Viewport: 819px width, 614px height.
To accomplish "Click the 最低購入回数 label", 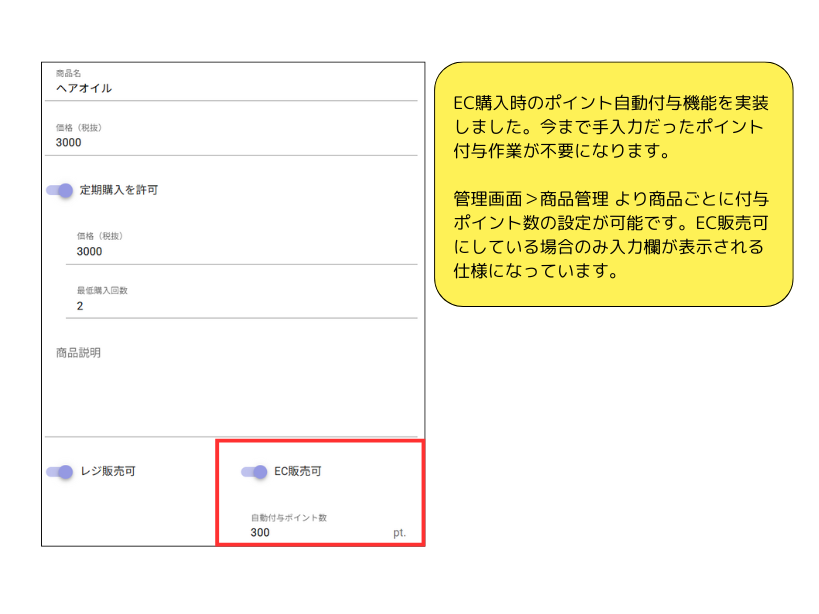I will pyautogui.click(x=102, y=290).
